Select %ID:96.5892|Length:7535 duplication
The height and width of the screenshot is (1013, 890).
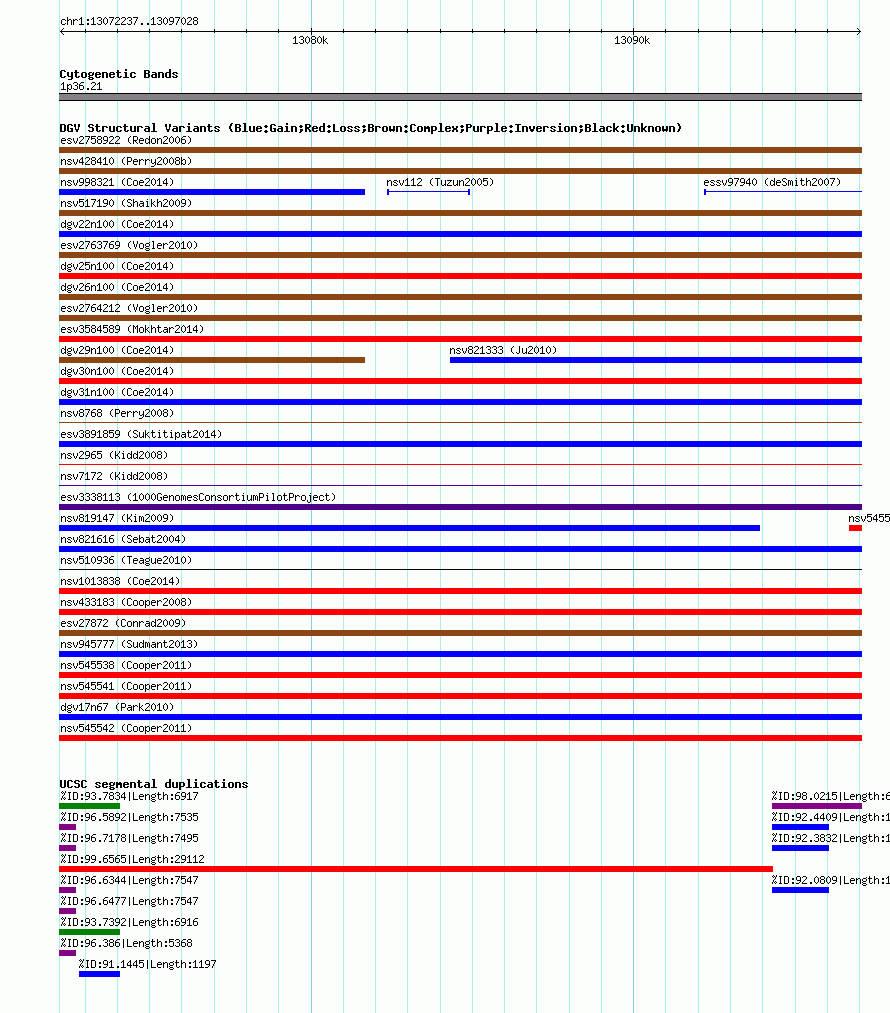point(129,817)
